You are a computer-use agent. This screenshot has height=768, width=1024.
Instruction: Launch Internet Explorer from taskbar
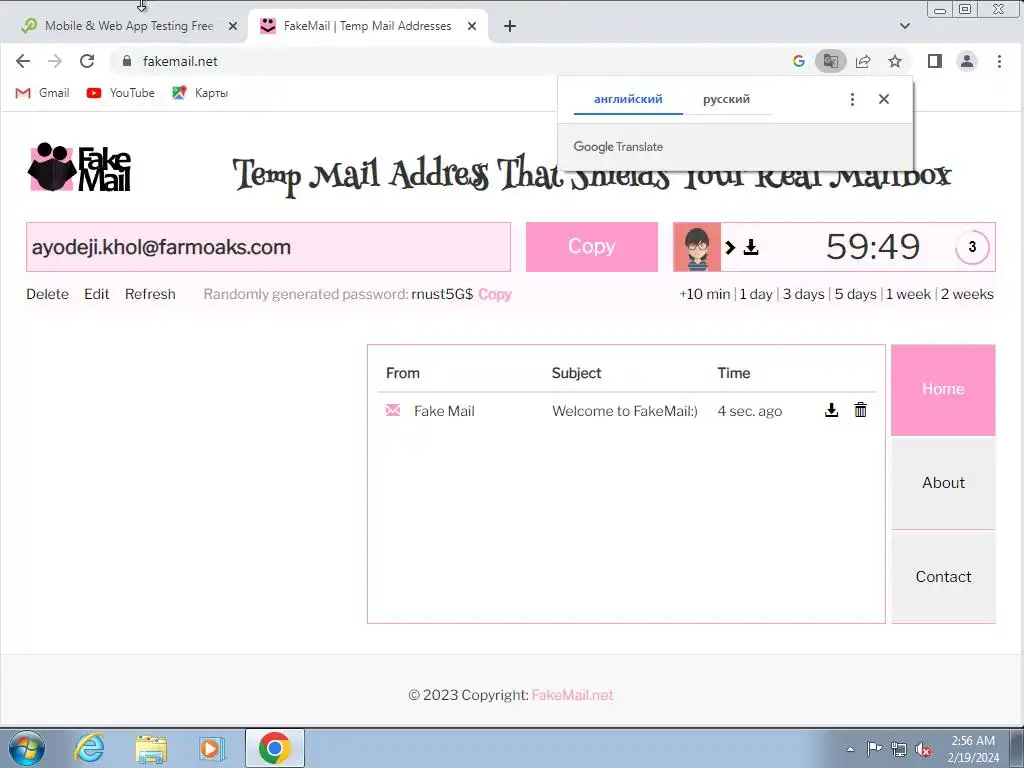pos(89,748)
